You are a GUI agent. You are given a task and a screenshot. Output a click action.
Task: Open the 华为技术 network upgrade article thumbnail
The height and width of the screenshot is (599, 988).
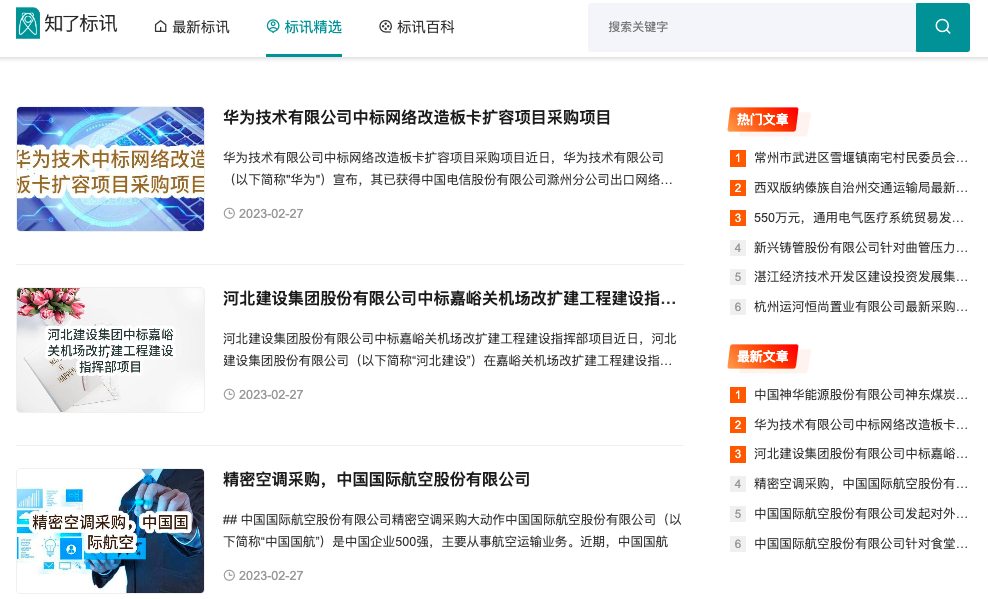[110, 169]
